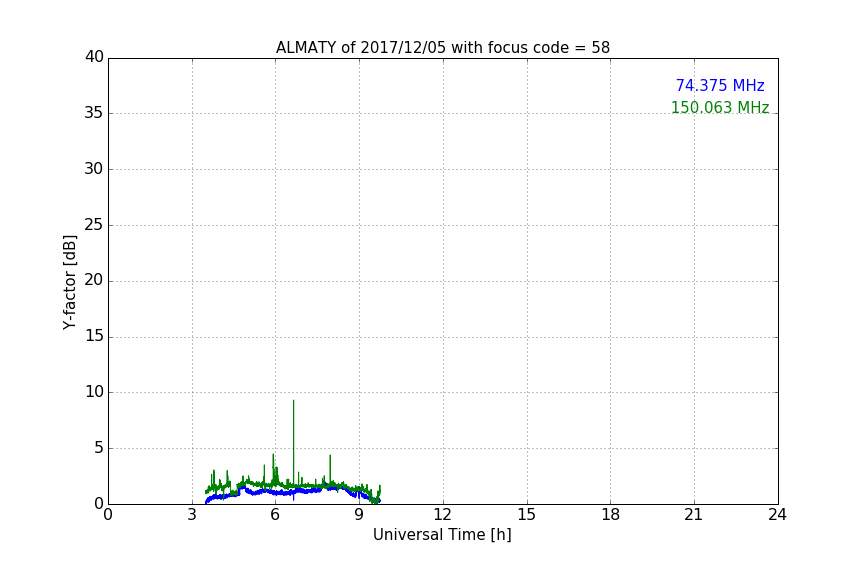Click the x-axis tick label '12'
This screenshot has width=864, height=576.
pos(442,515)
